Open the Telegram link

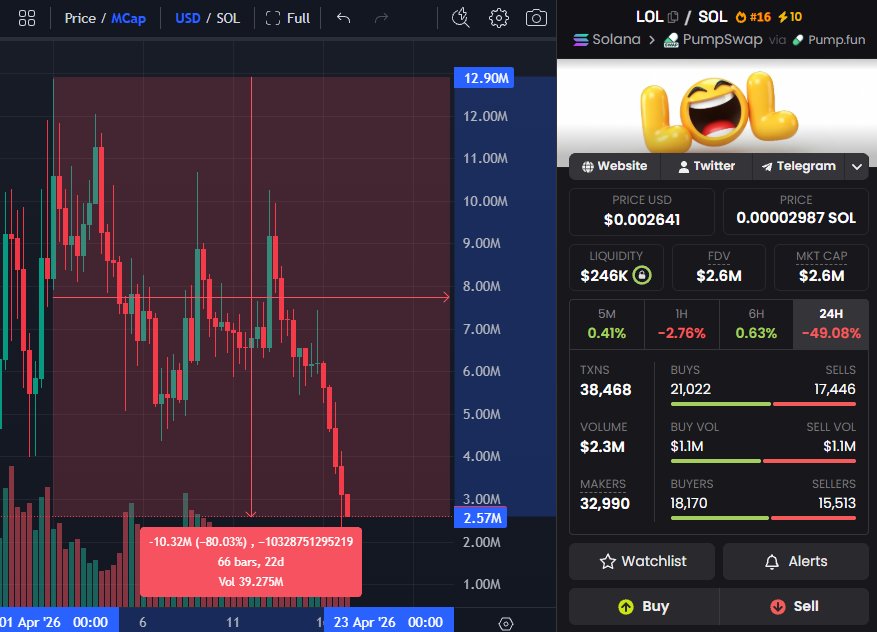798,166
